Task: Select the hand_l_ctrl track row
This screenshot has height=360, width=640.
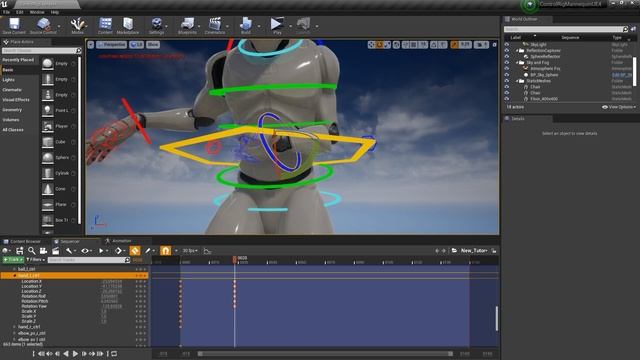Action: pyautogui.click(x=74, y=276)
